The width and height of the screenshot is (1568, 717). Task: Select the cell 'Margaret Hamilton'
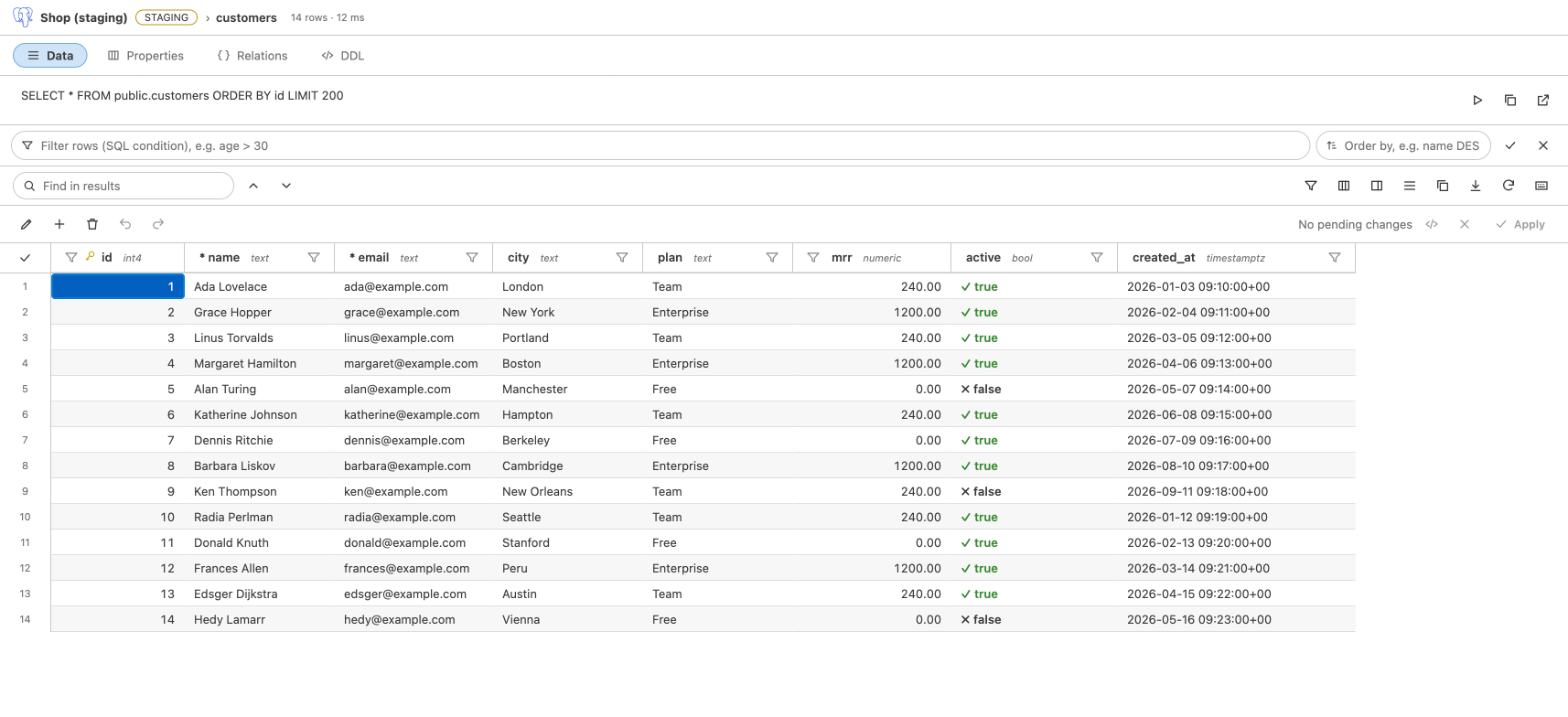coord(259,364)
